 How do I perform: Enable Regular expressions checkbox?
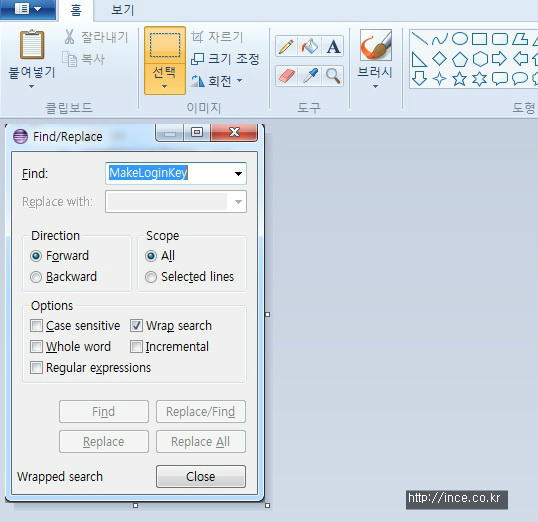(36, 368)
